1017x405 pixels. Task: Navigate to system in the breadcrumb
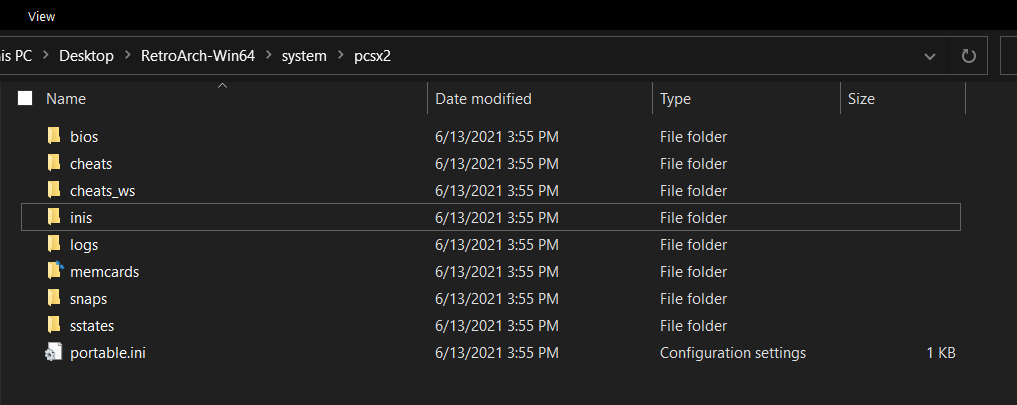304,56
